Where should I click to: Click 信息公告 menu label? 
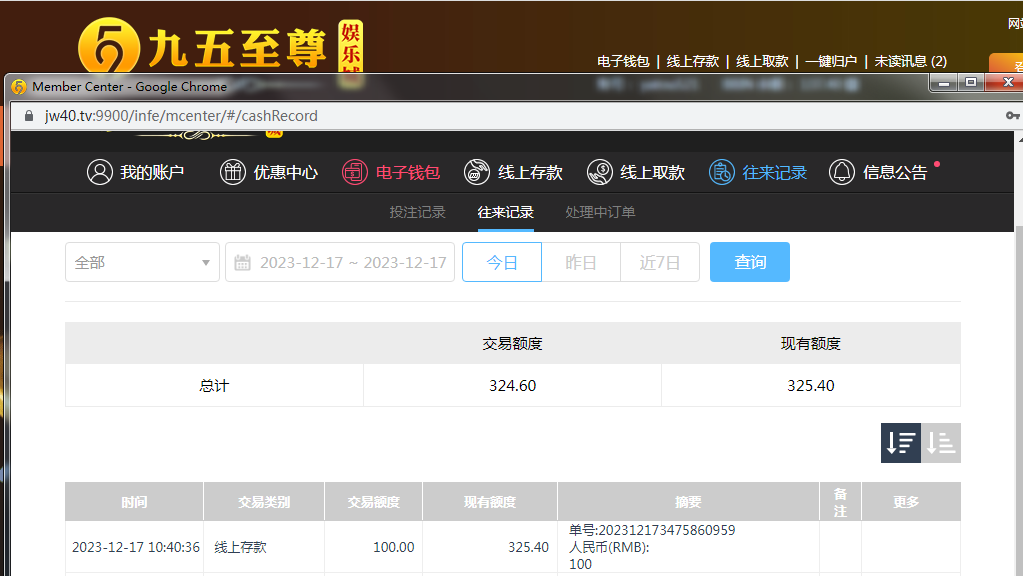(x=894, y=172)
